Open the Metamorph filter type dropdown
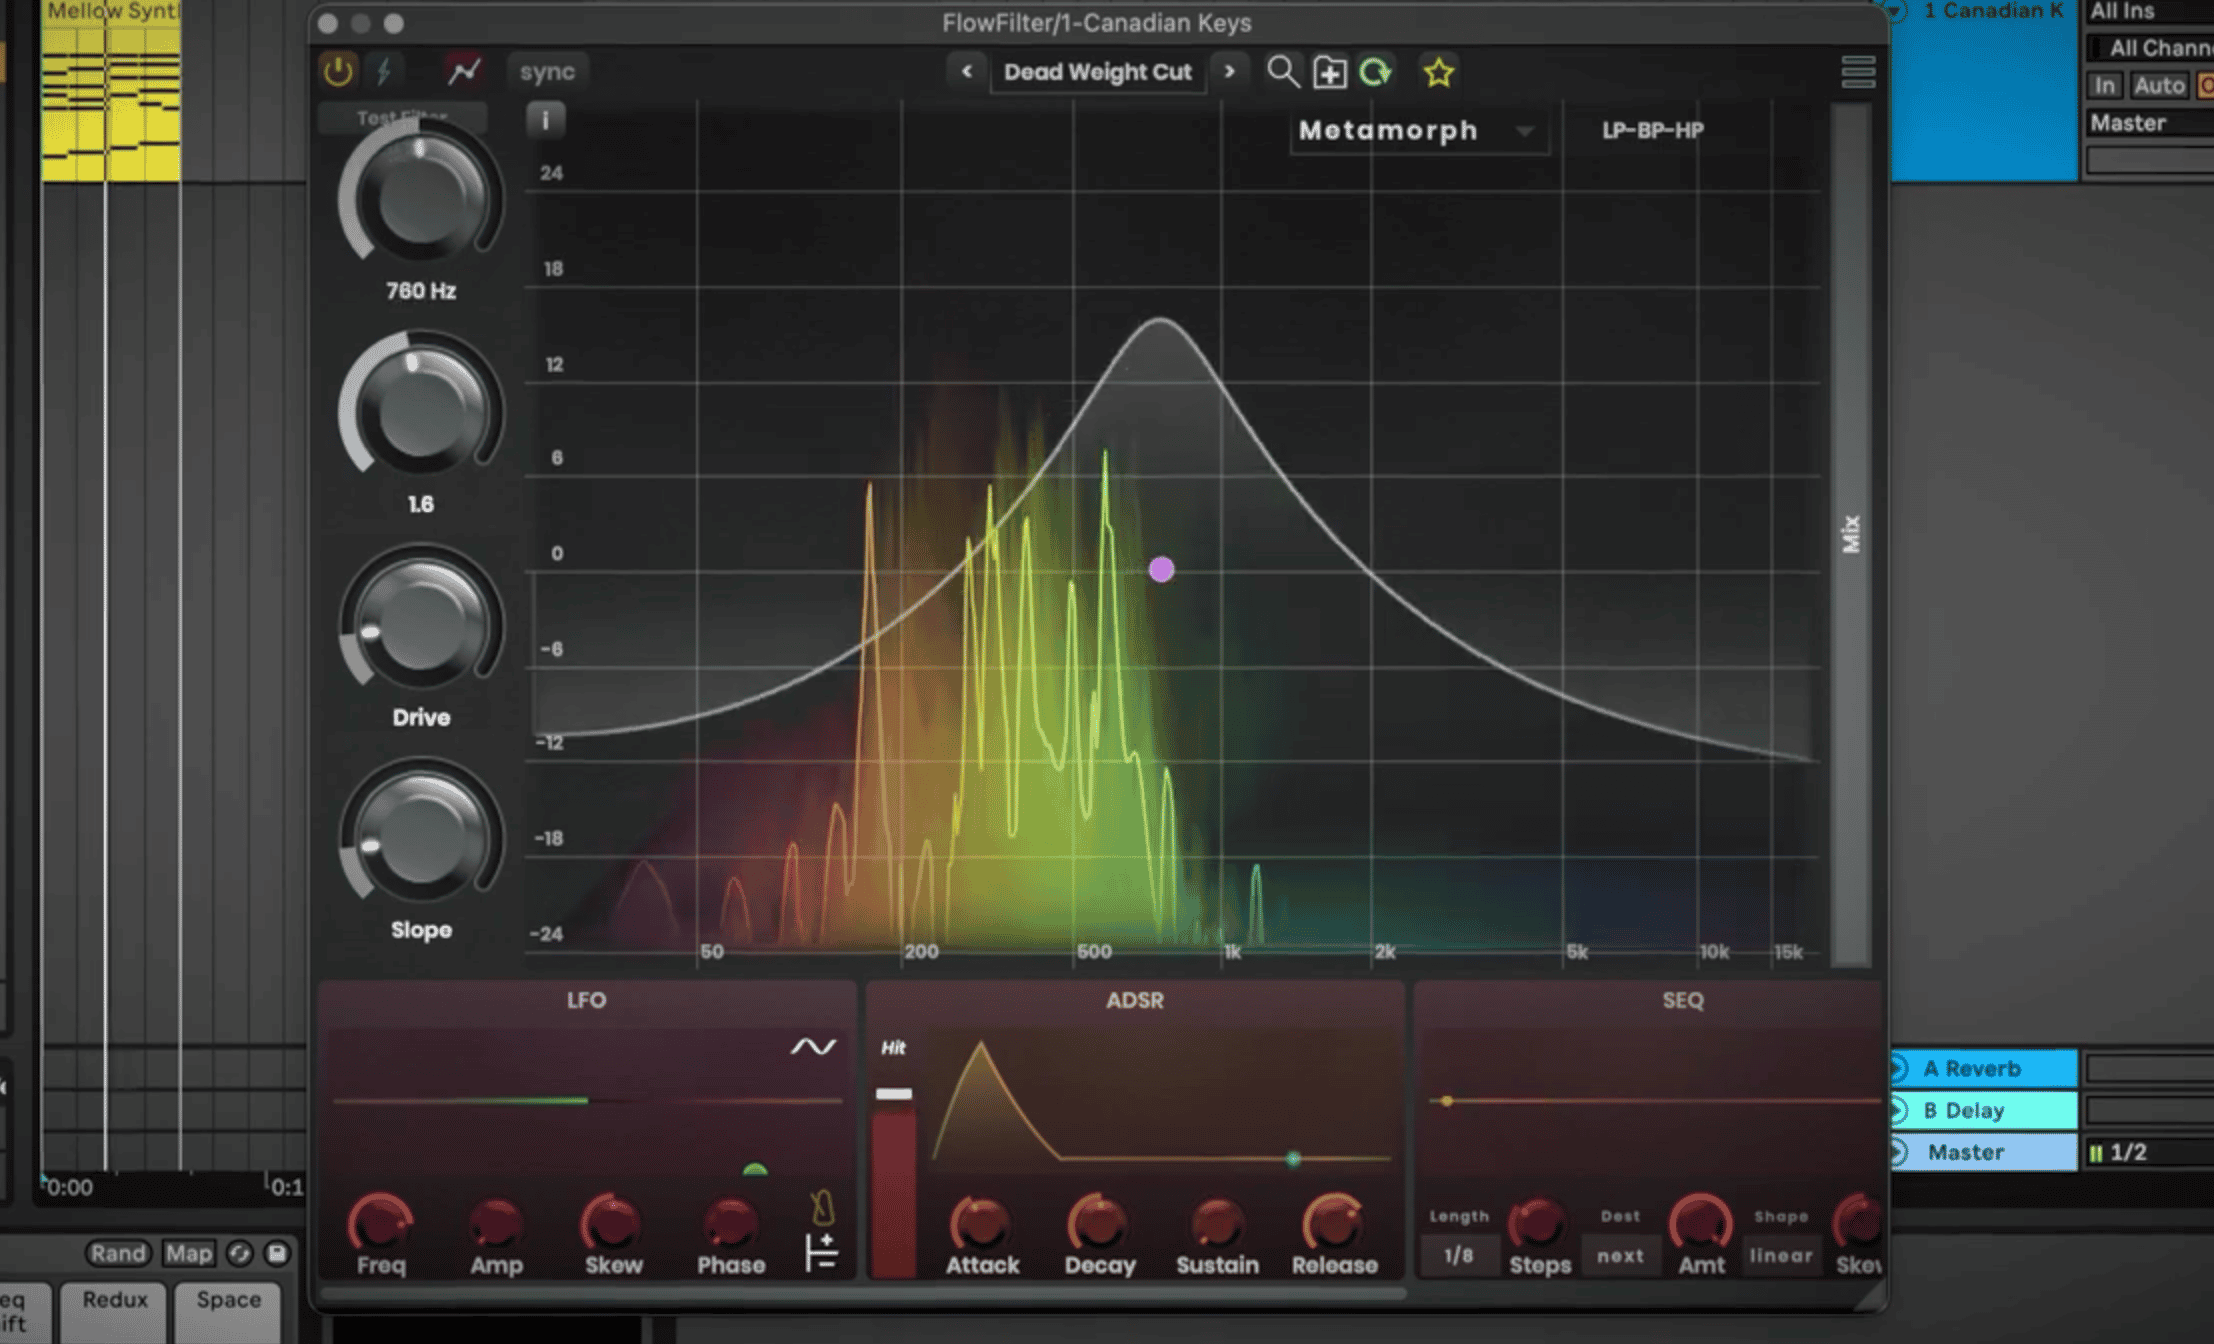Screen dimensions: 2214x1344 coord(1418,131)
